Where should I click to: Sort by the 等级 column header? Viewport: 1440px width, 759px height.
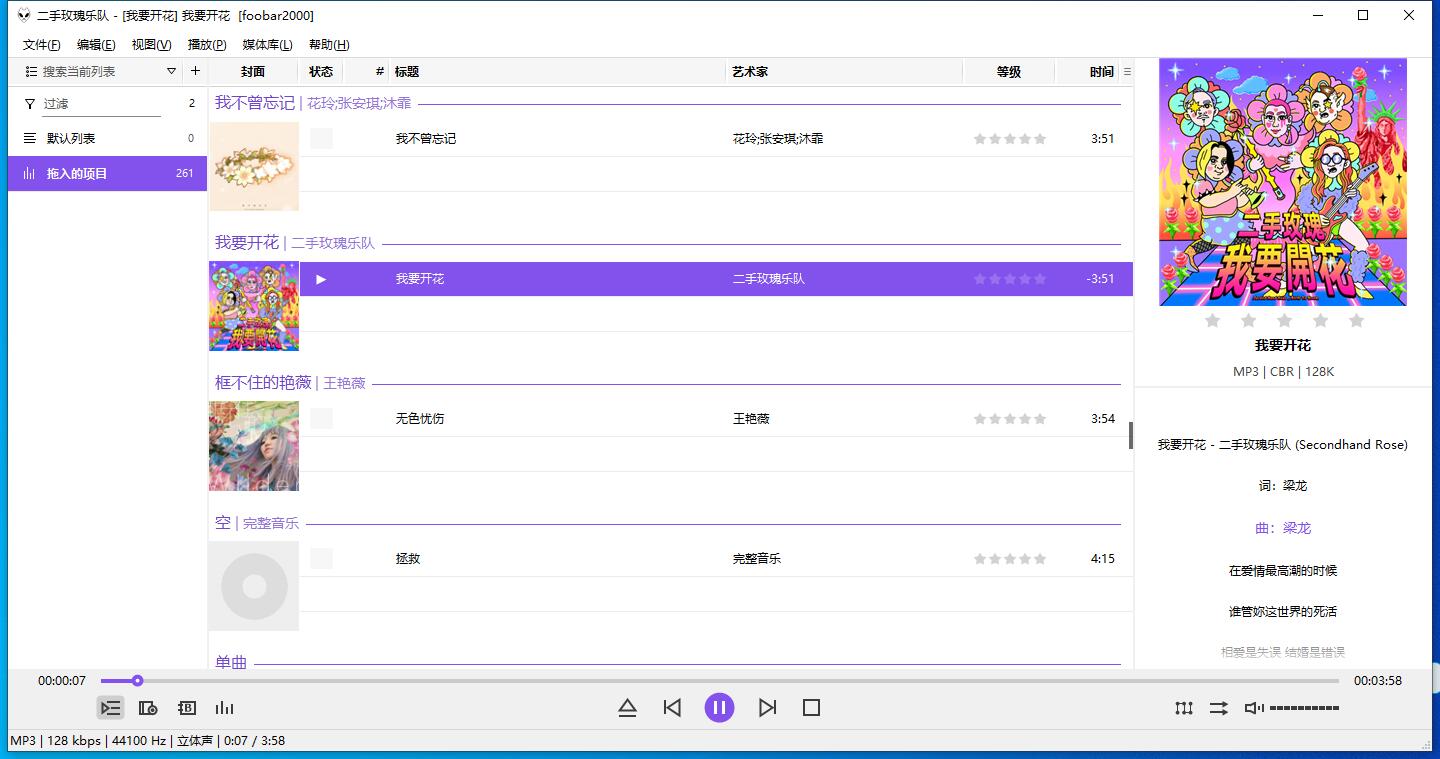1009,72
